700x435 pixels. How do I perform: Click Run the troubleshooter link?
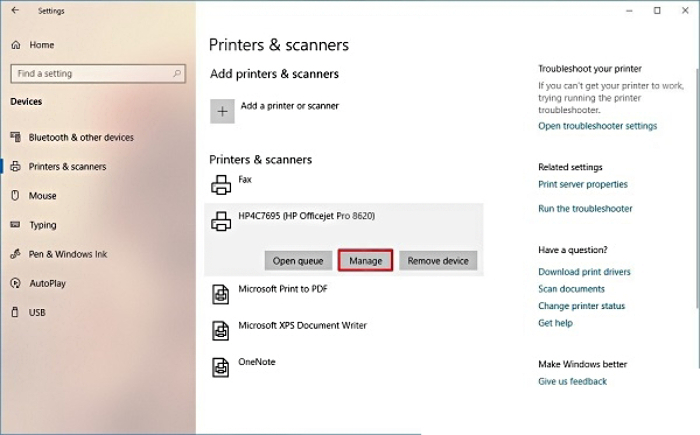coord(585,208)
